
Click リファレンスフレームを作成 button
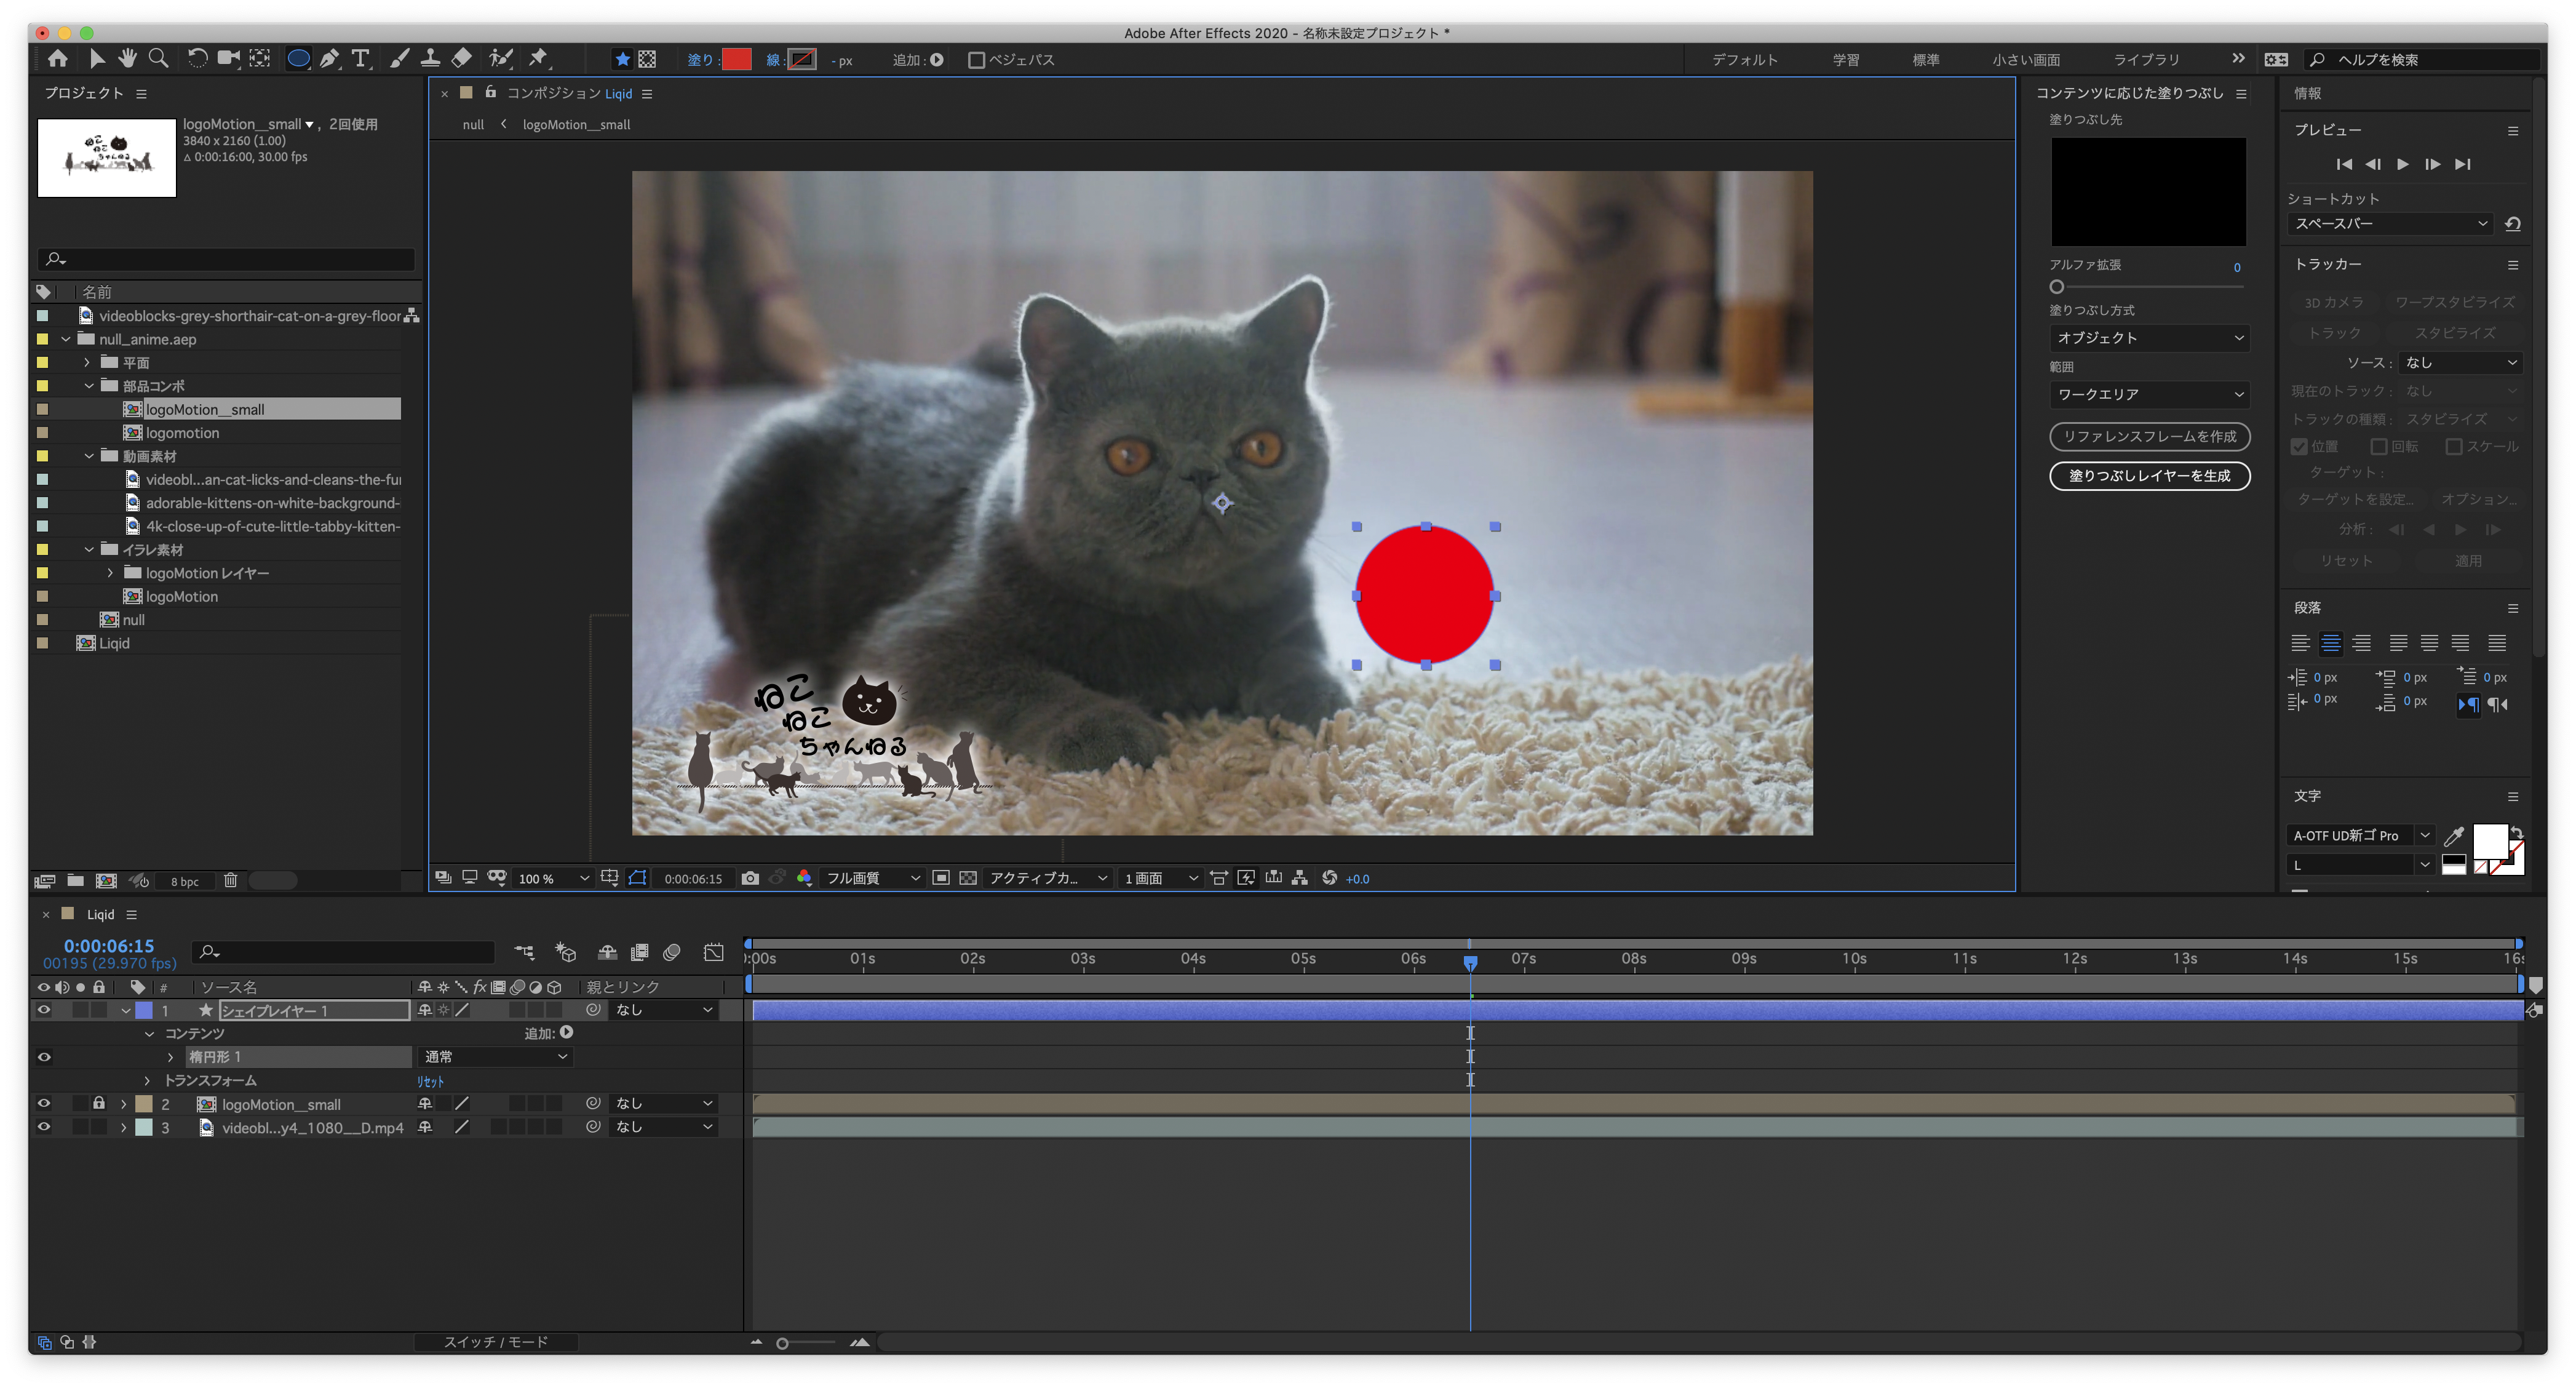tap(2149, 434)
